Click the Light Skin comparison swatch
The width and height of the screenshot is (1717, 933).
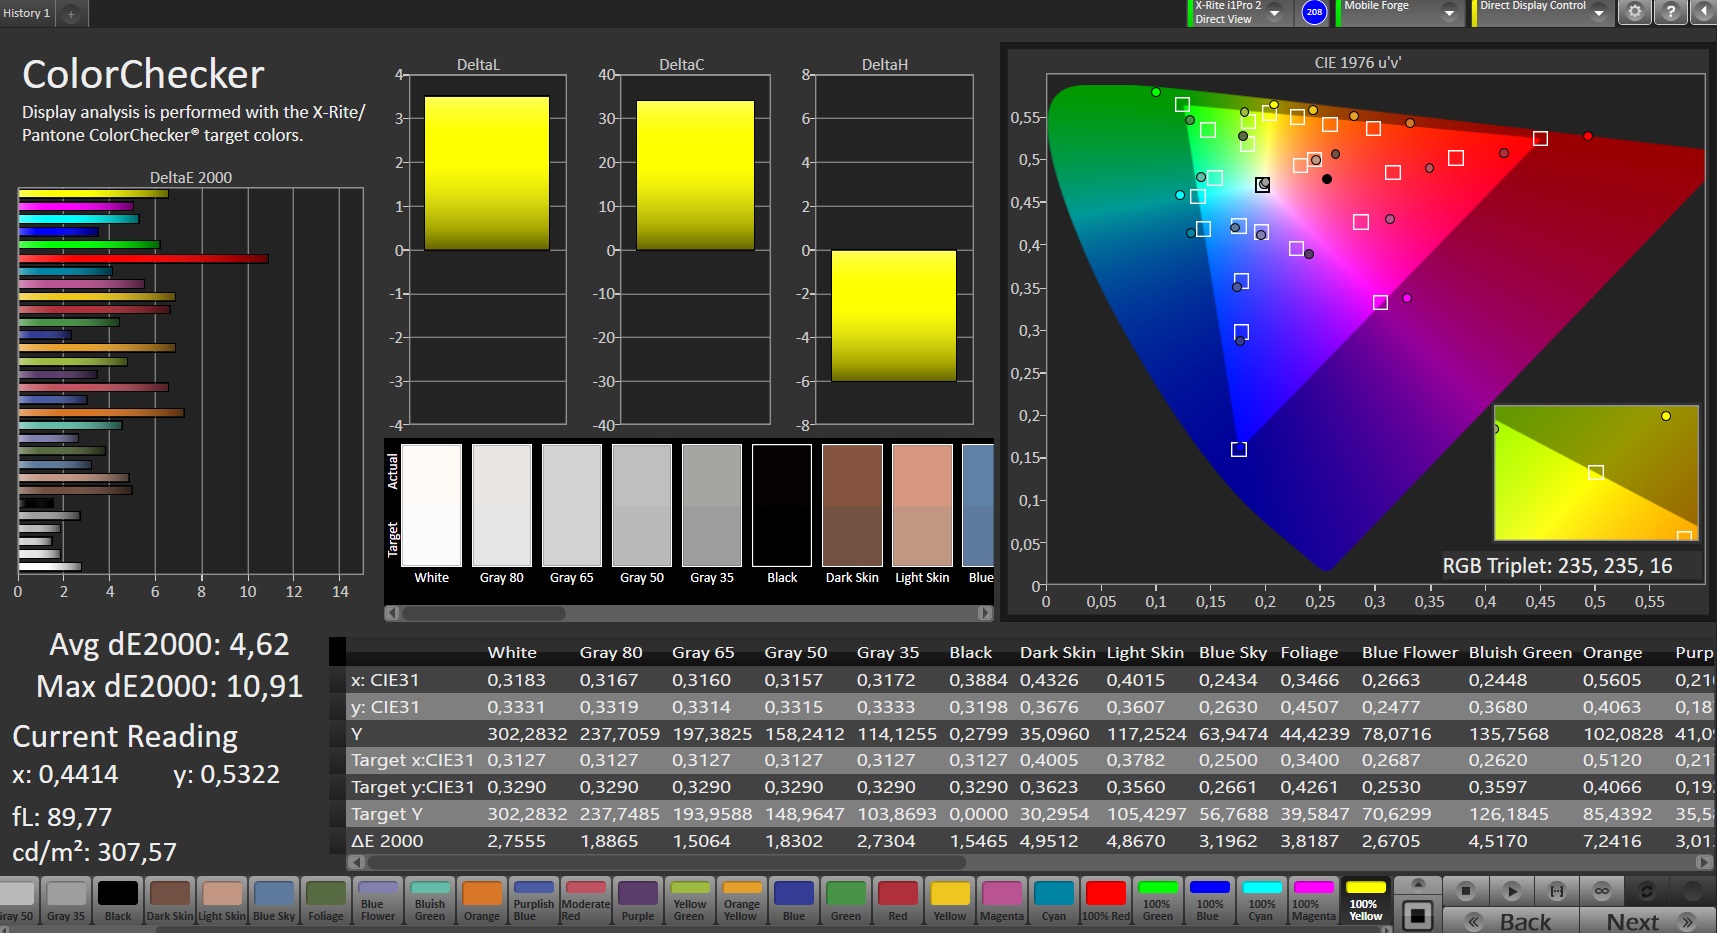pyautogui.click(x=922, y=505)
